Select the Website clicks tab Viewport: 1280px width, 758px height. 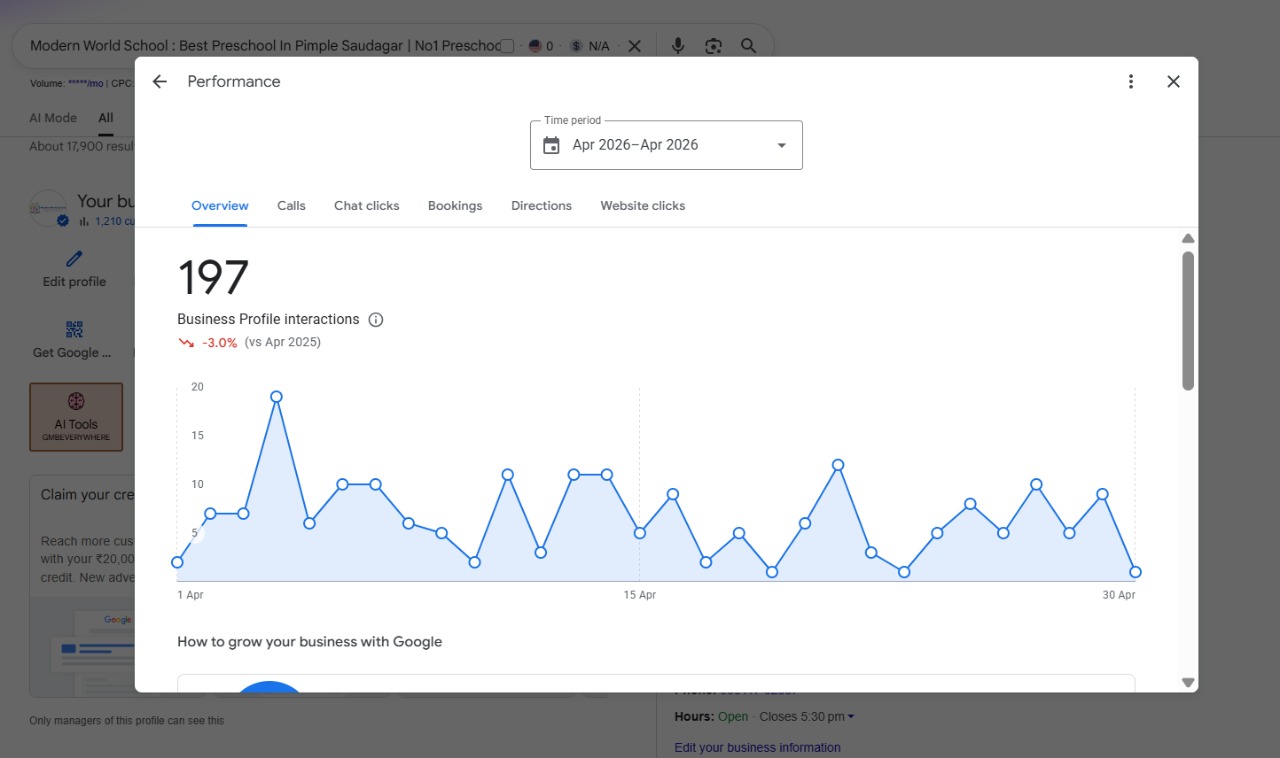pos(643,206)
